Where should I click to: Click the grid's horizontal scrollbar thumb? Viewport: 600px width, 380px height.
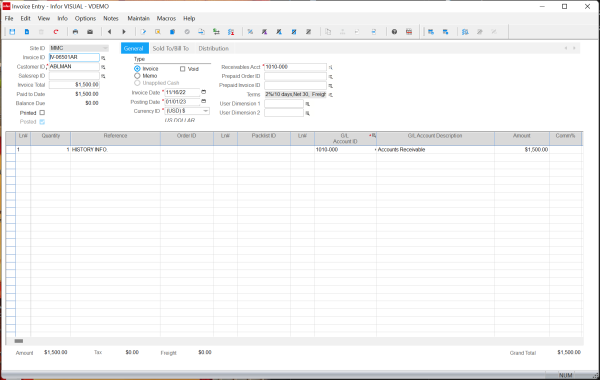19,341
